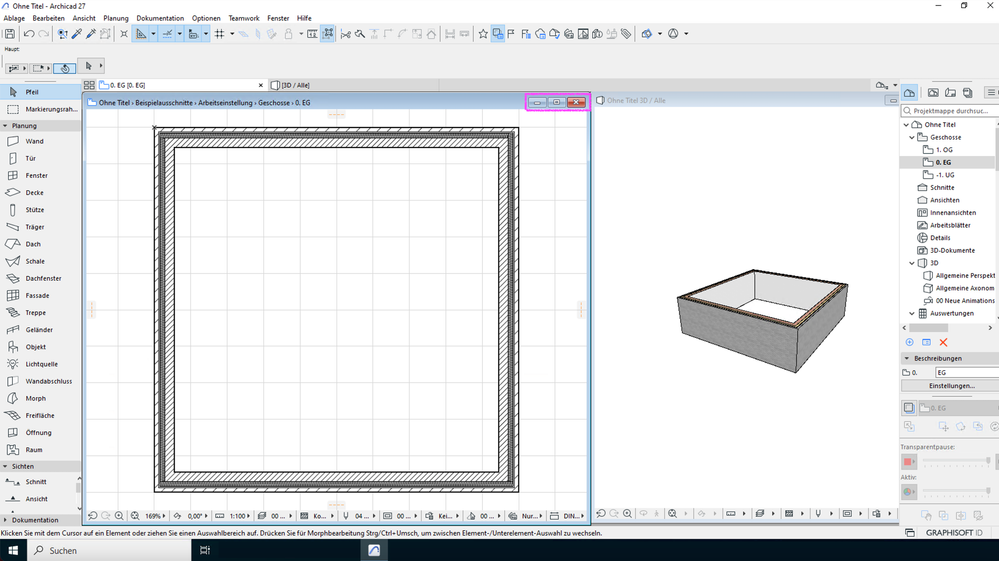Viewport: 999px width, 561px height.
Task: Select the Treppe tool in toolbox
Action: pos(35,313)
